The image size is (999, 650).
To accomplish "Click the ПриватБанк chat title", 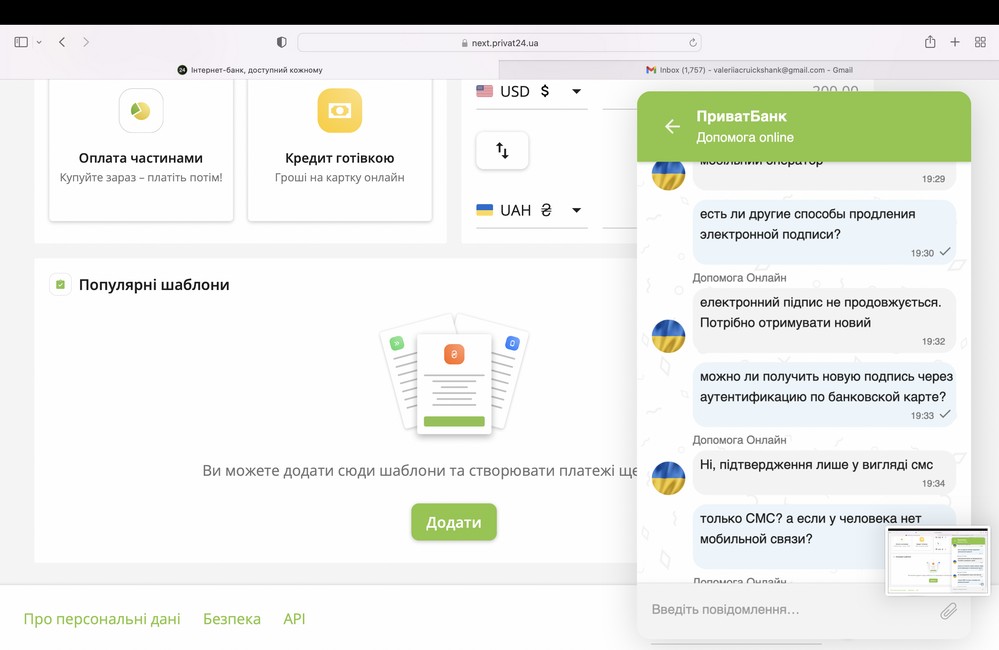I will point(741,116).
